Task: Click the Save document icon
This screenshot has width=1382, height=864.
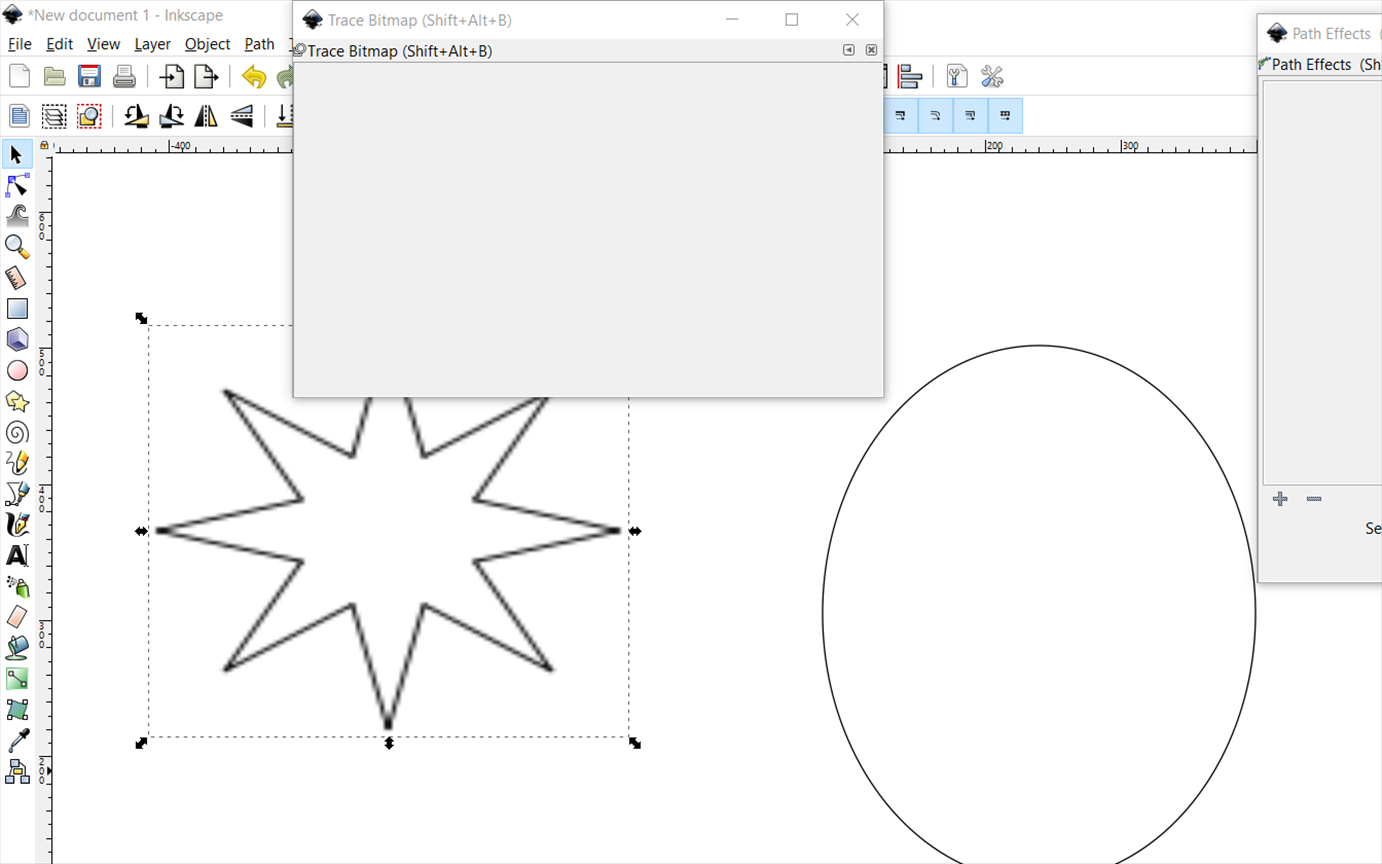Action: coord(89,77)
